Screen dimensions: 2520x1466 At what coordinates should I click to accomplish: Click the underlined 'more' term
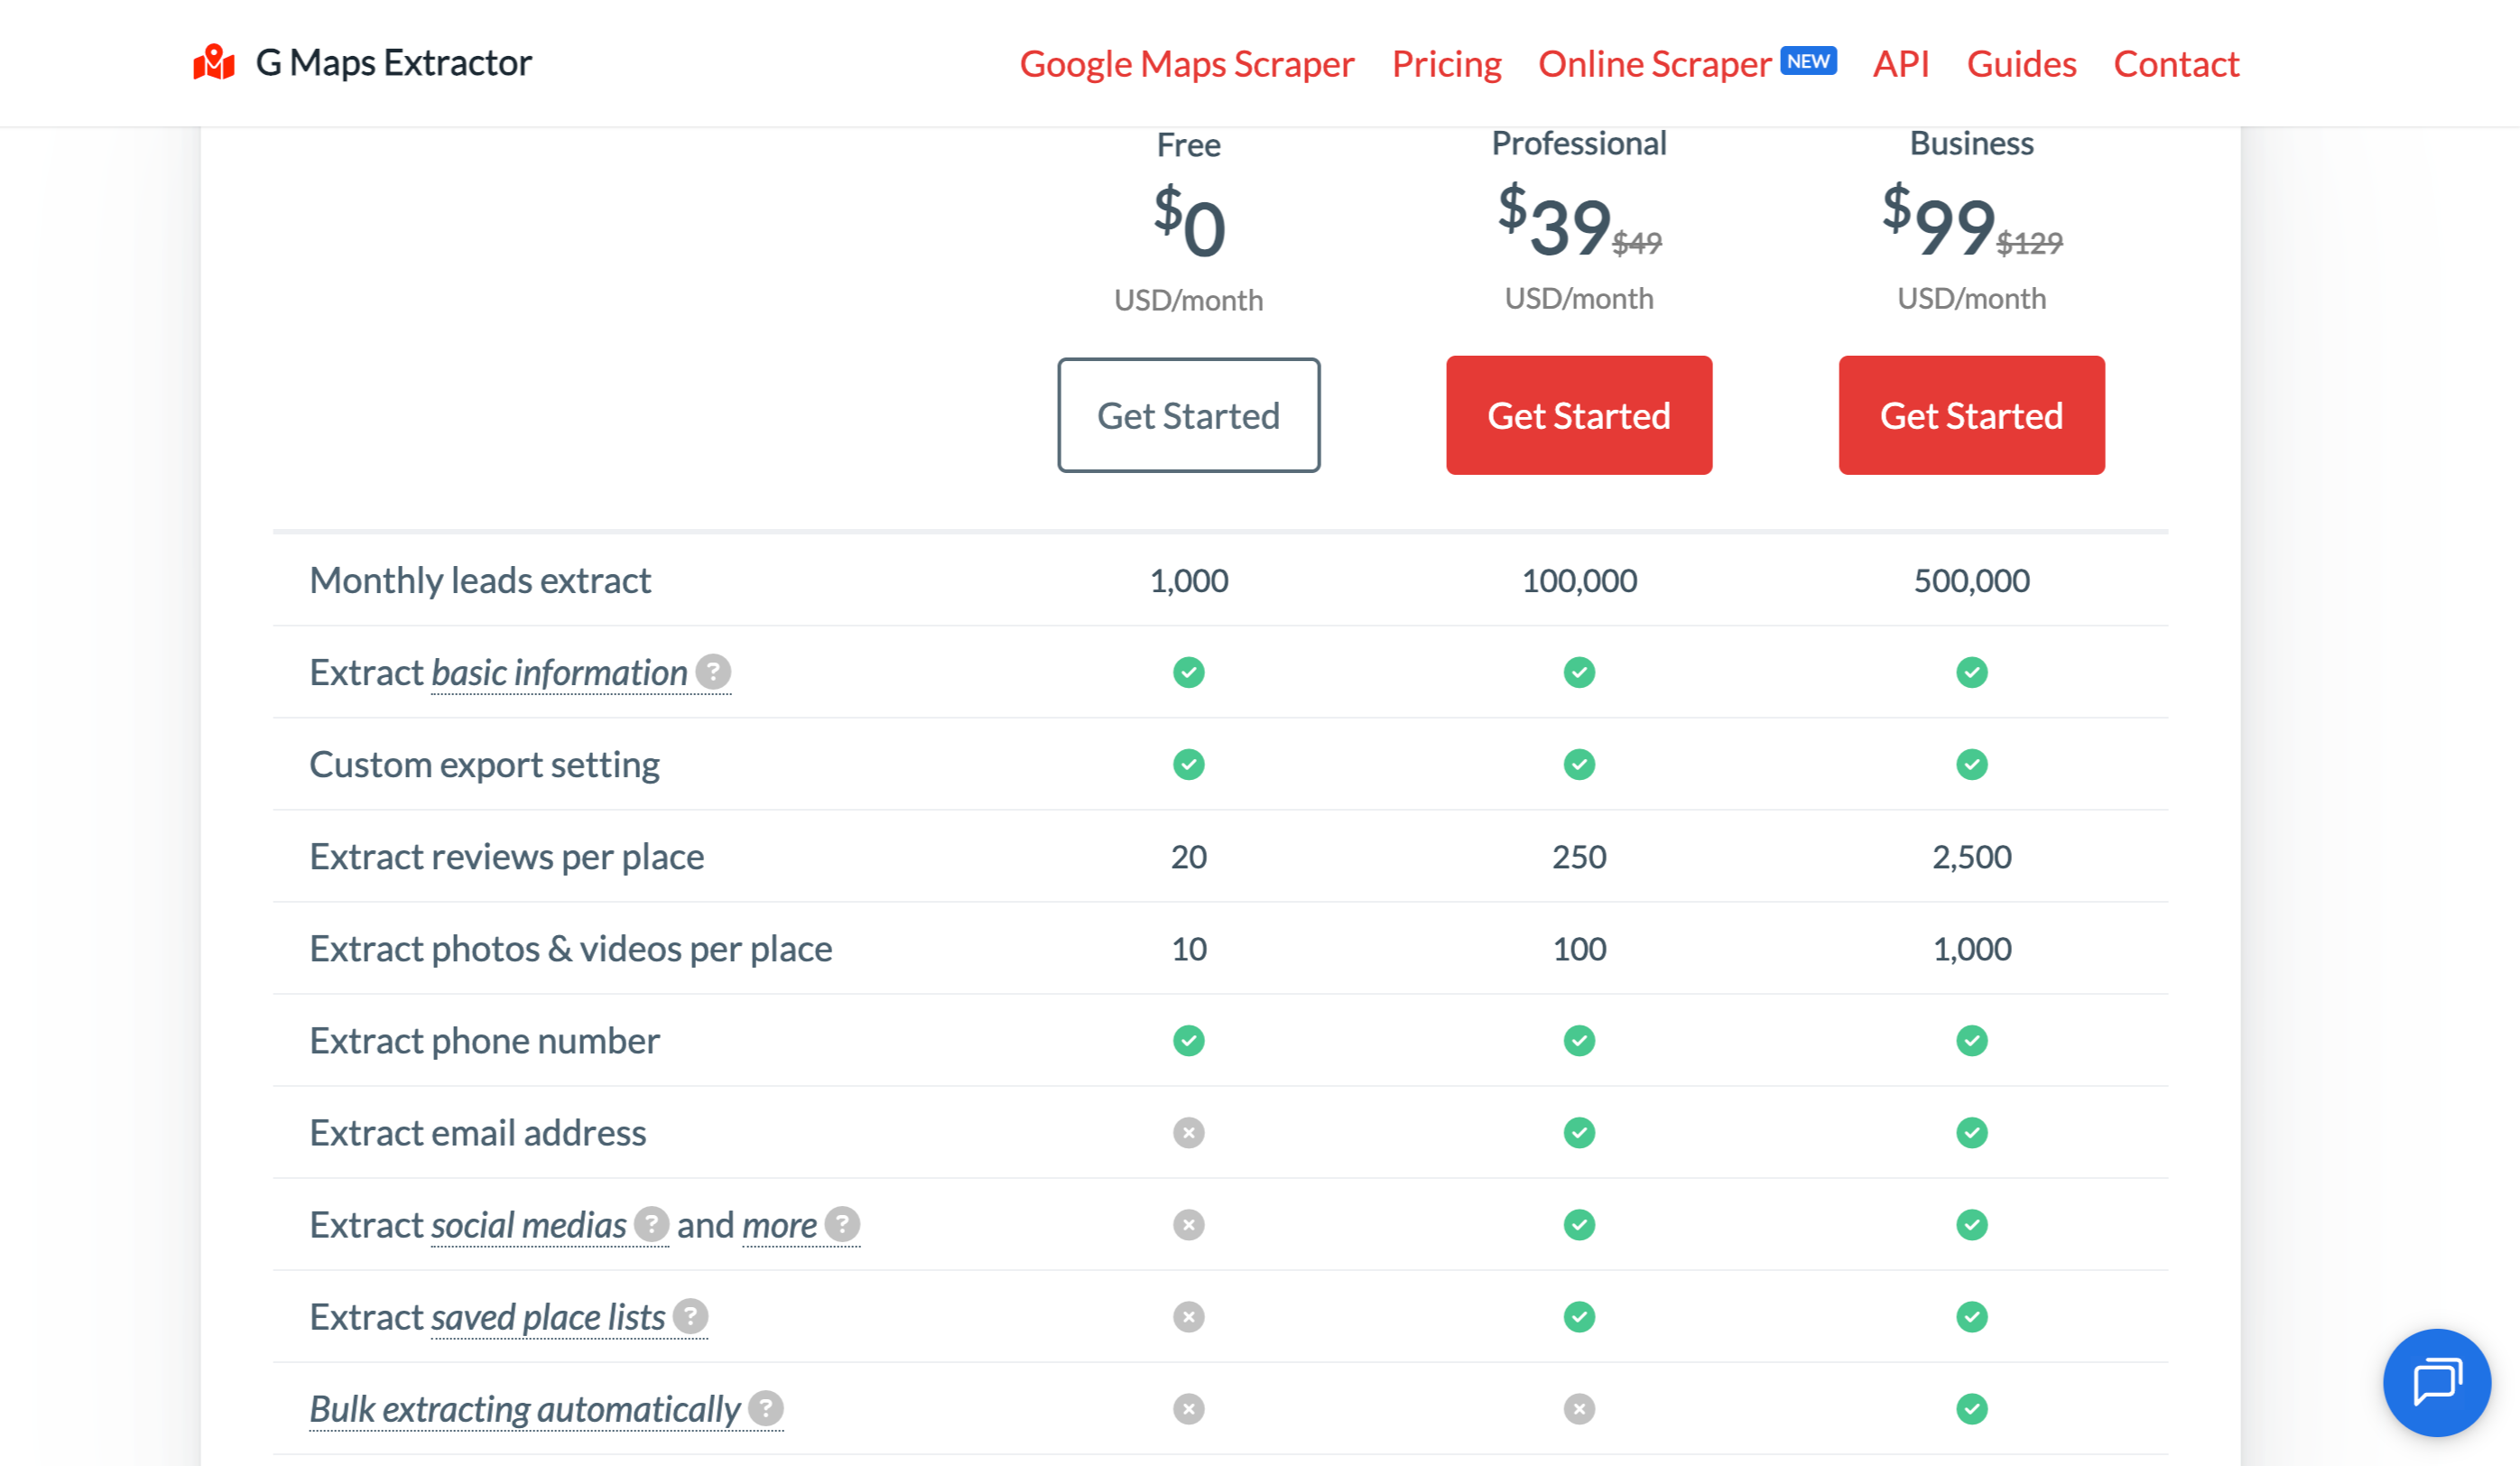[x=779, y=1225]
